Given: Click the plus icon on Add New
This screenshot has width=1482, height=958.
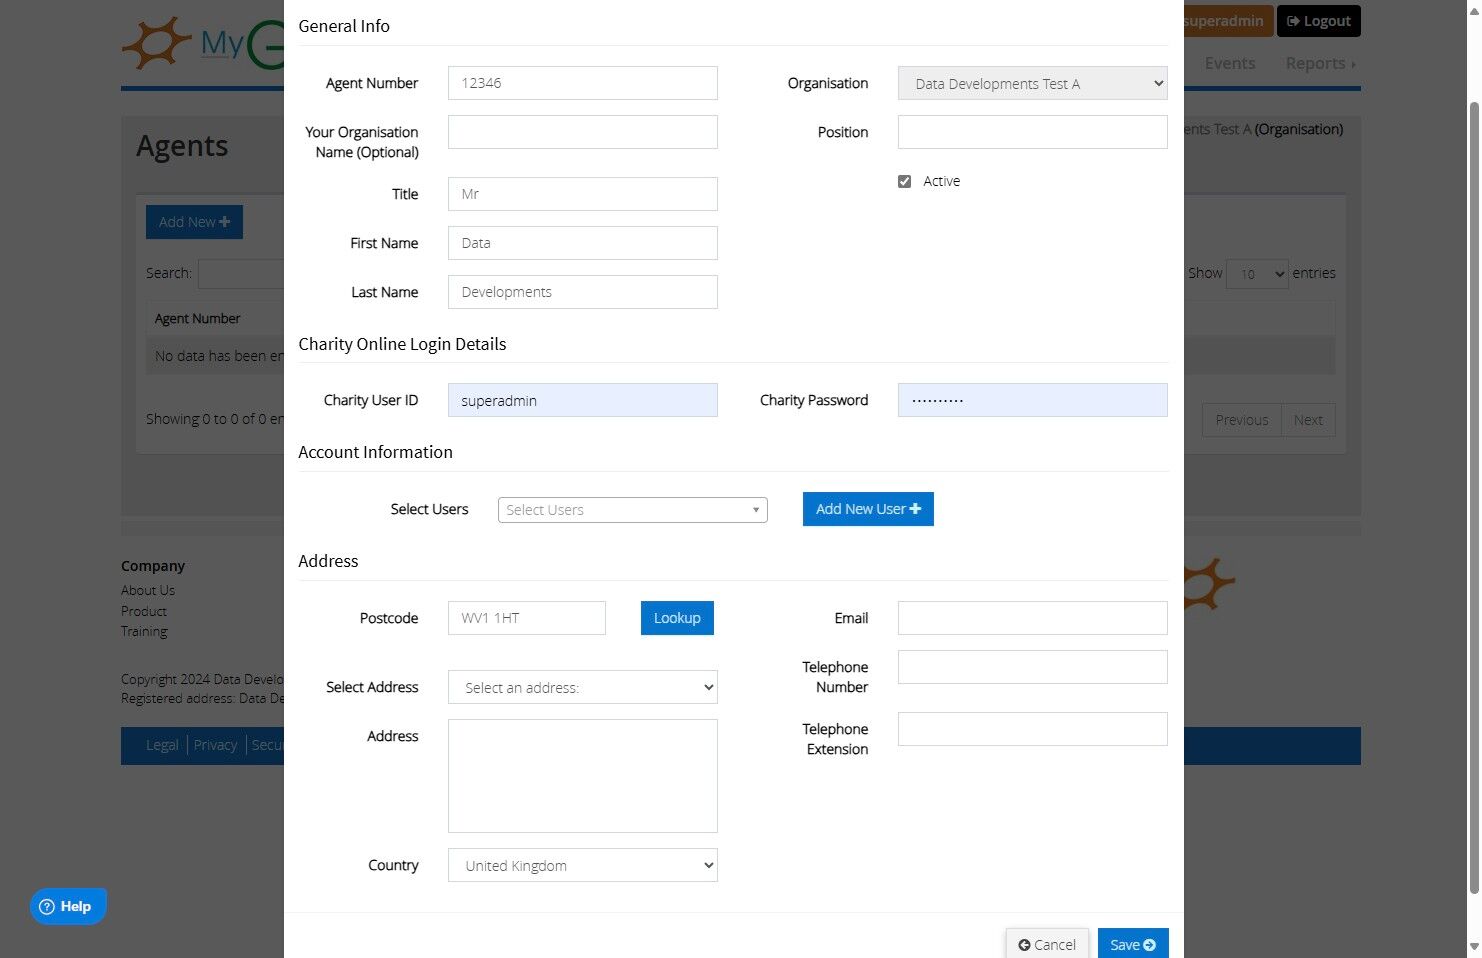Looking at the screenshot, I should (x=224, y=222).
